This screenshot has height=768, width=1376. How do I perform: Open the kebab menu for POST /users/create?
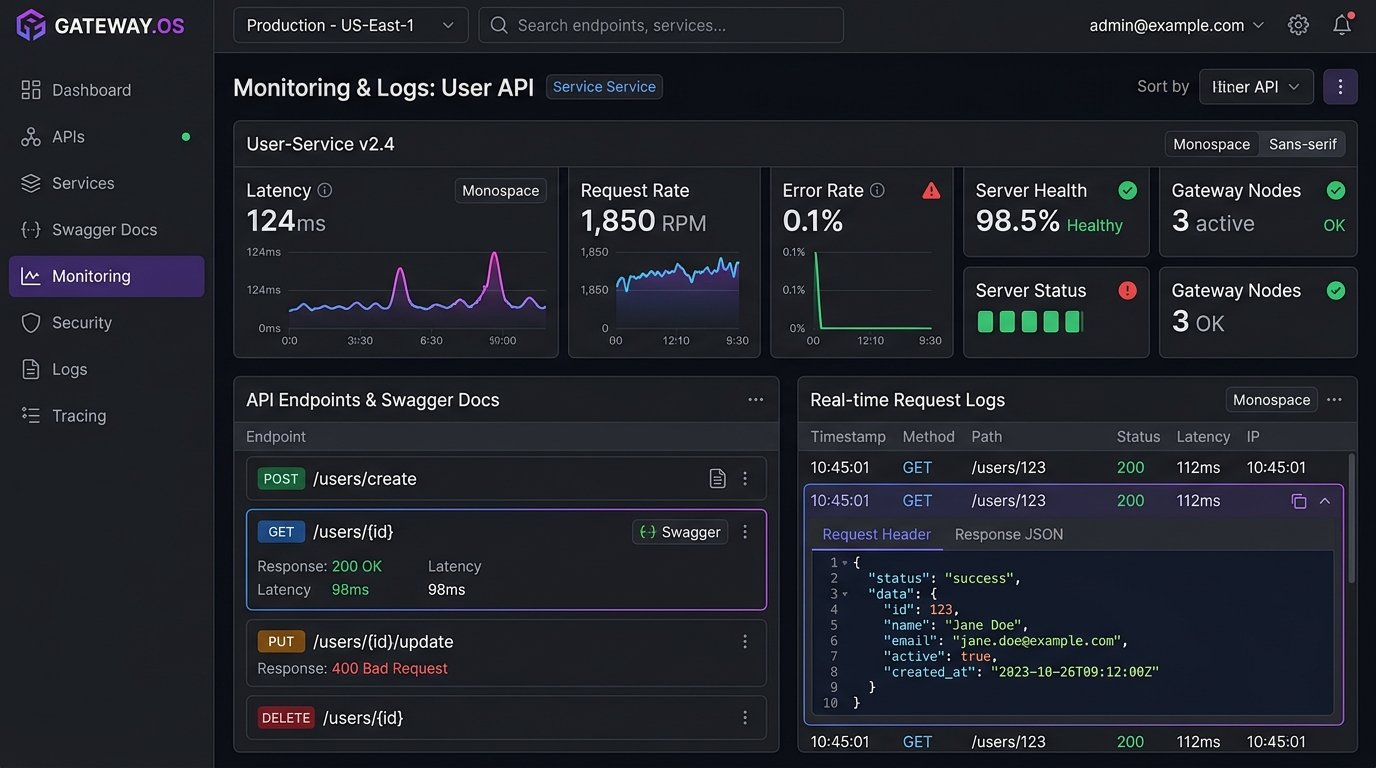[x=745, y=479]
